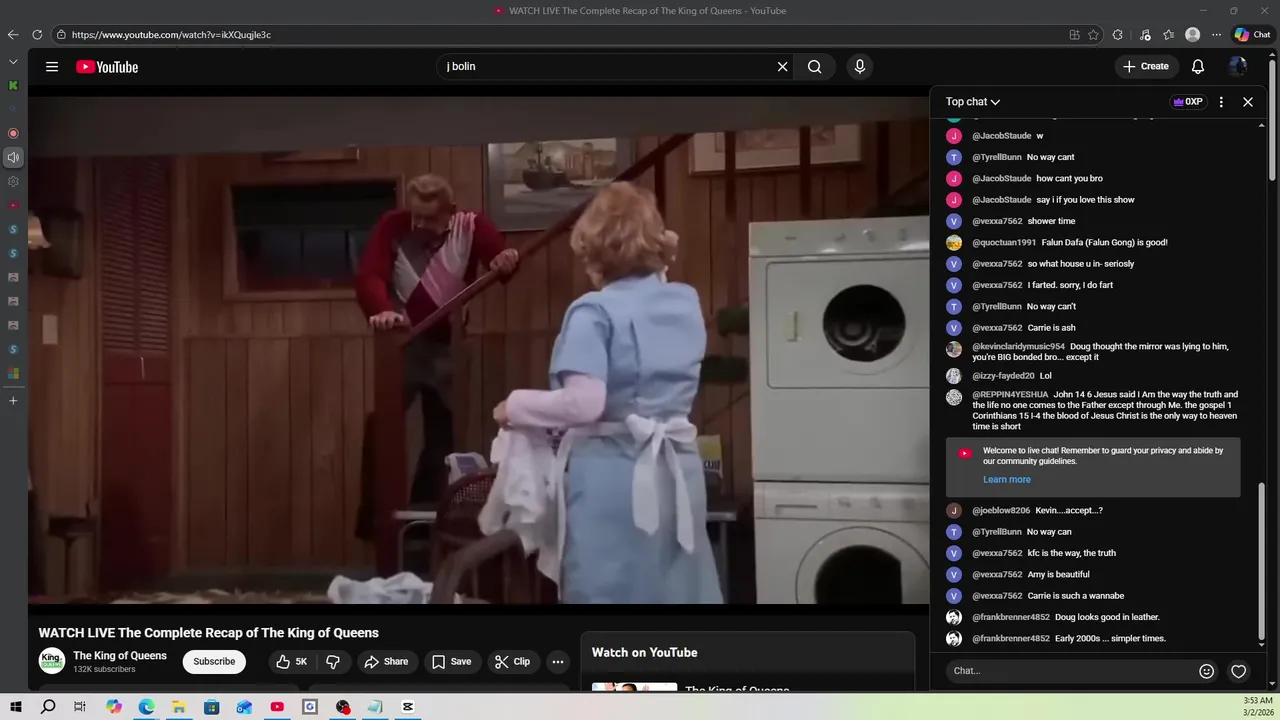Add a new tab with plus
The height and width of the screenshot is (720, 1280).
pos(13,401)
